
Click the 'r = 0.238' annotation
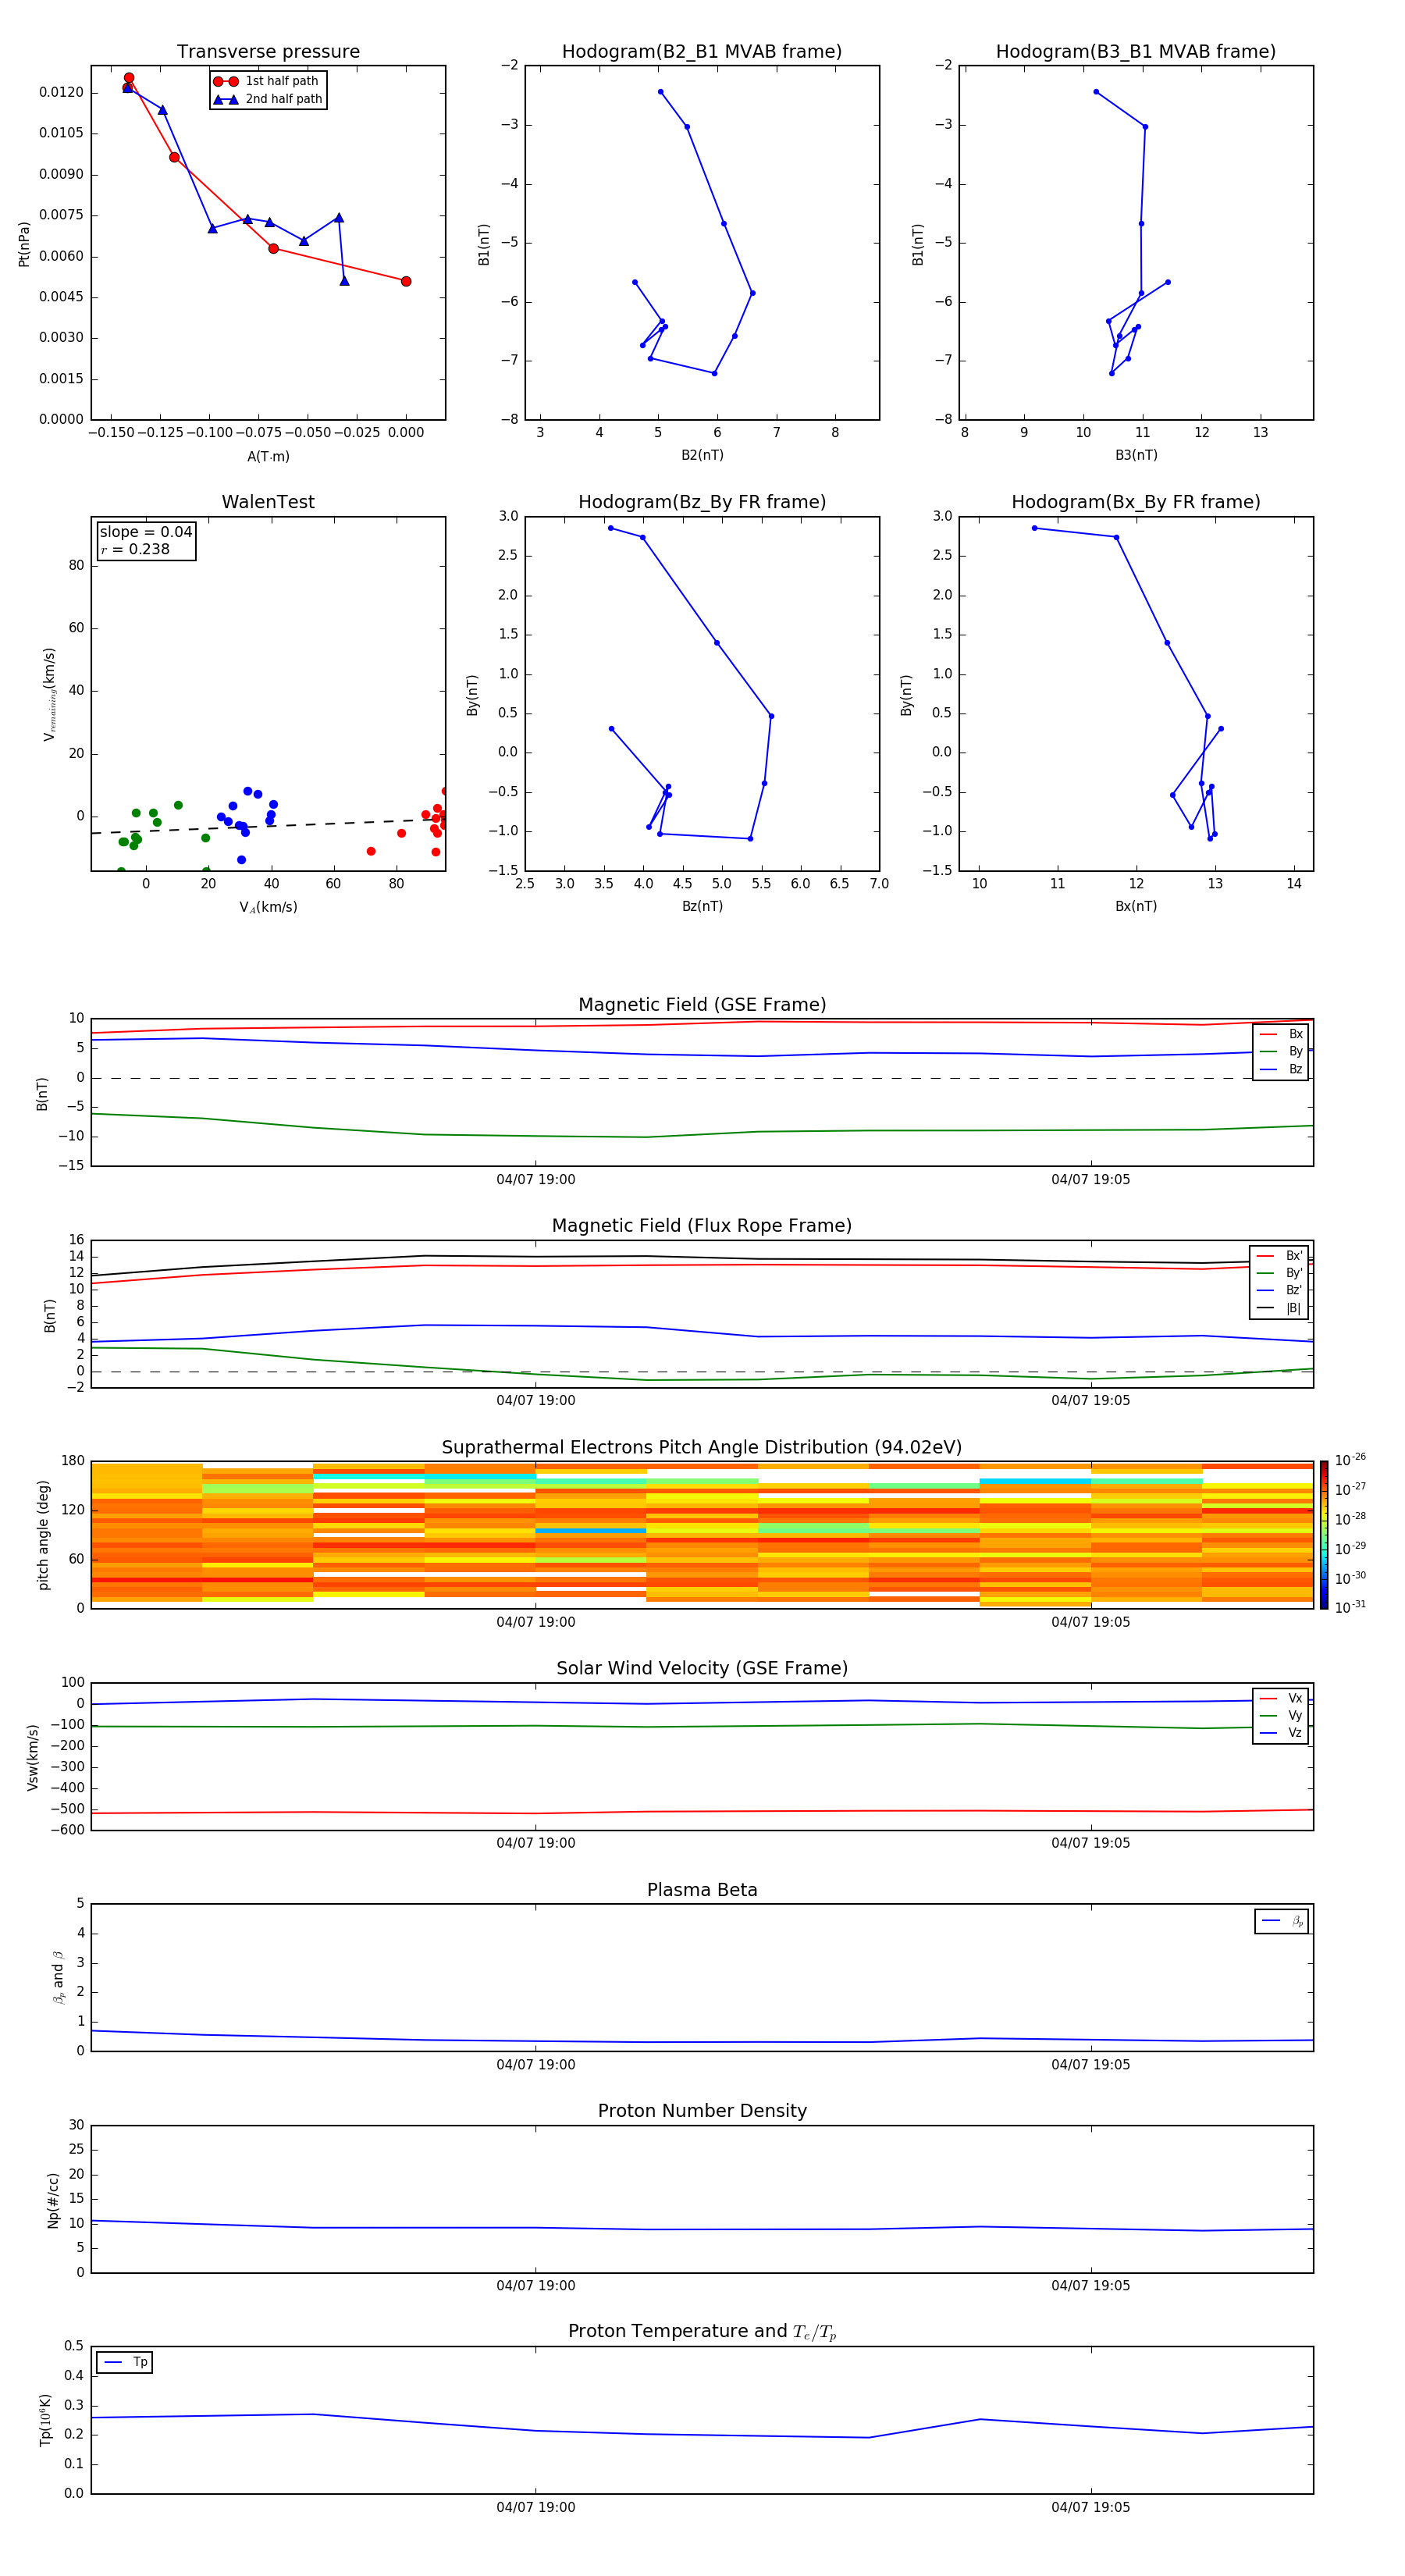[135, 549]
